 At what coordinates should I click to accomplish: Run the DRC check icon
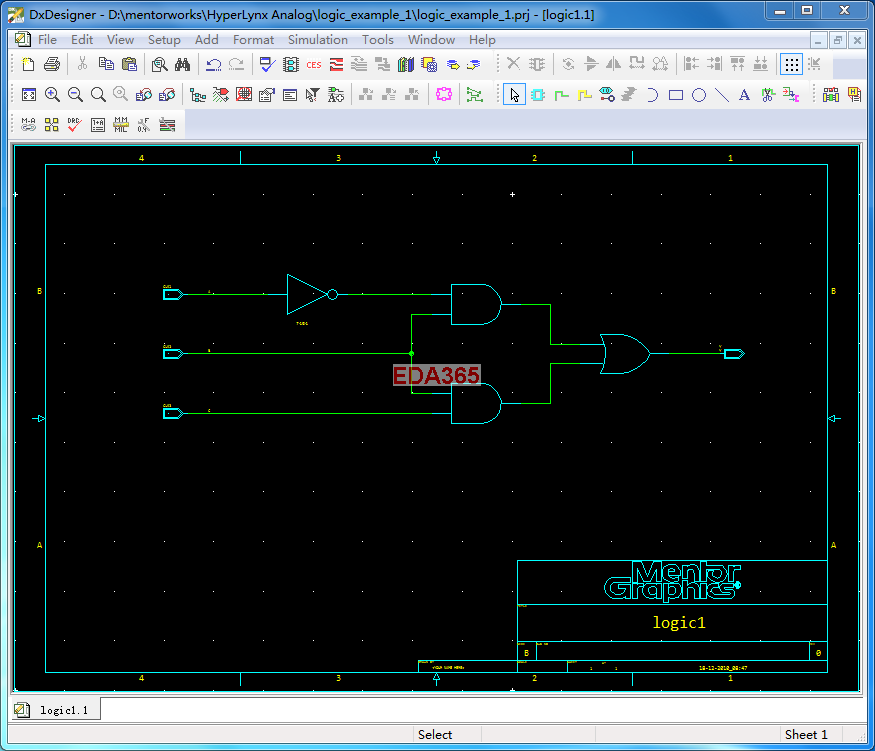(x=75, y=125)
